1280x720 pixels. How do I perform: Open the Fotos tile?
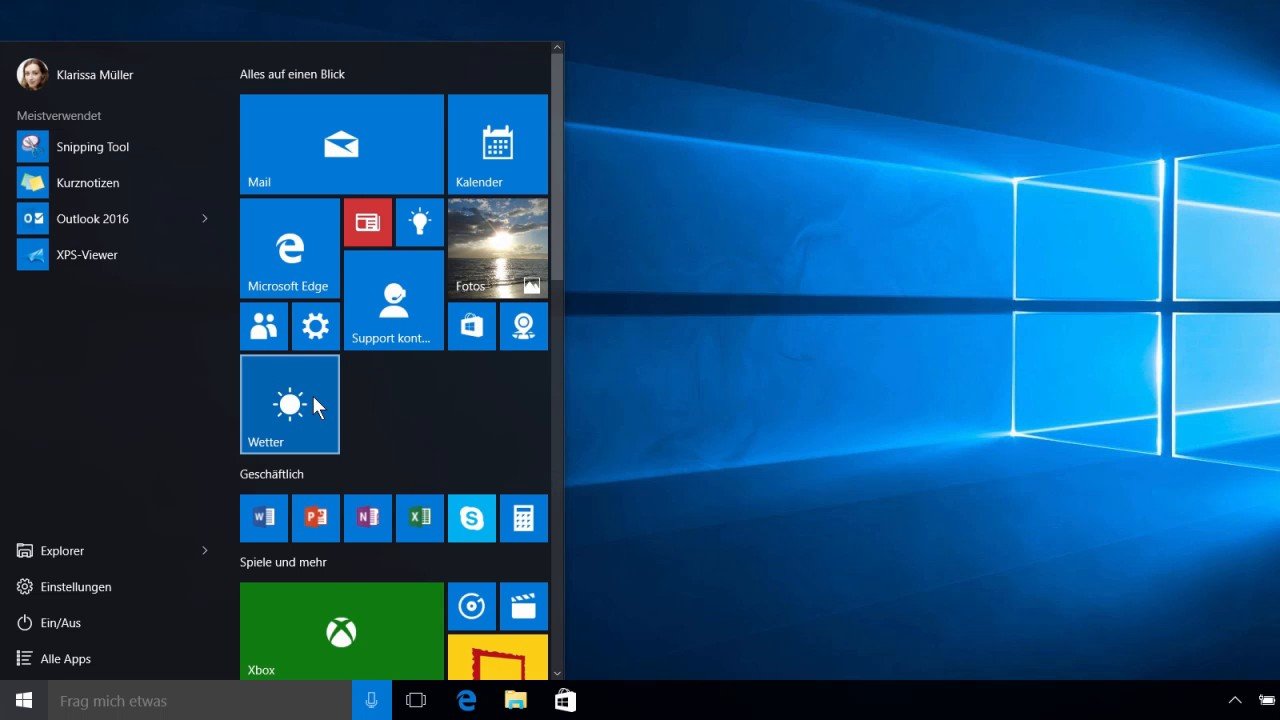[x=497, y=248]
